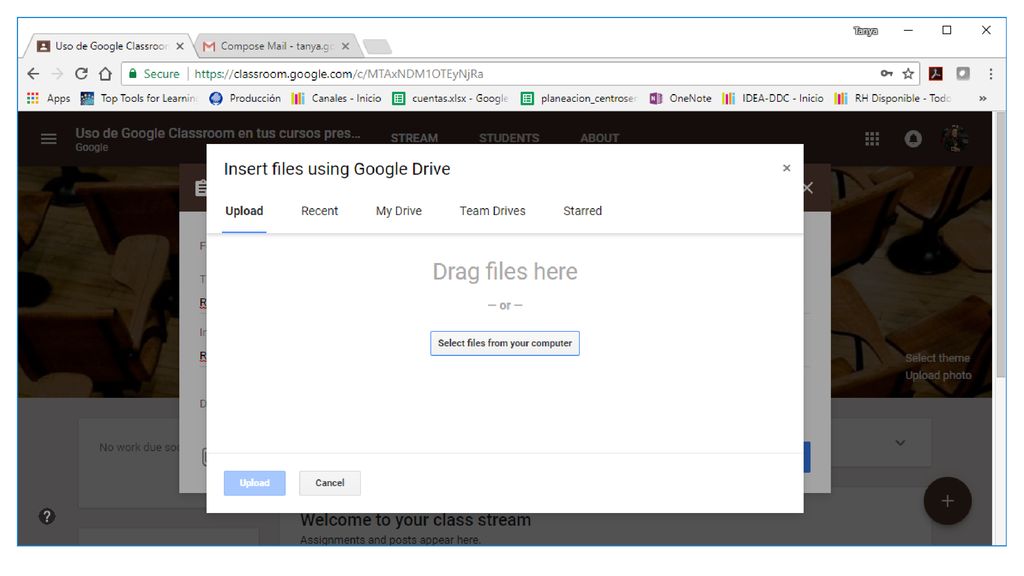
Task: Click Select files from your computer
Action: click(505, 343)
